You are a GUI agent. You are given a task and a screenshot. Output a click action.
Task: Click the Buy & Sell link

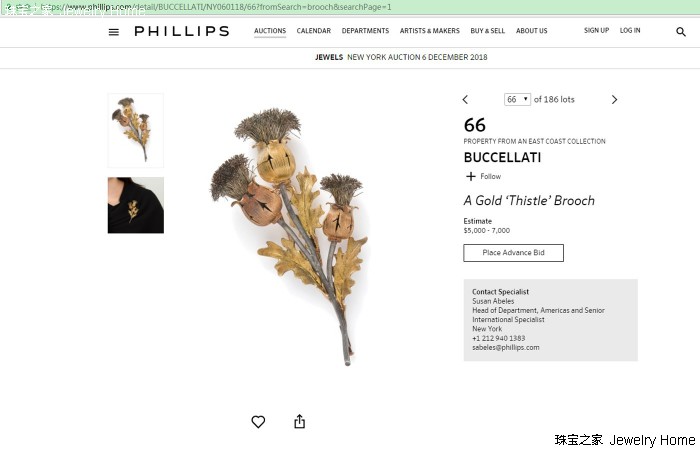(488, 31)
